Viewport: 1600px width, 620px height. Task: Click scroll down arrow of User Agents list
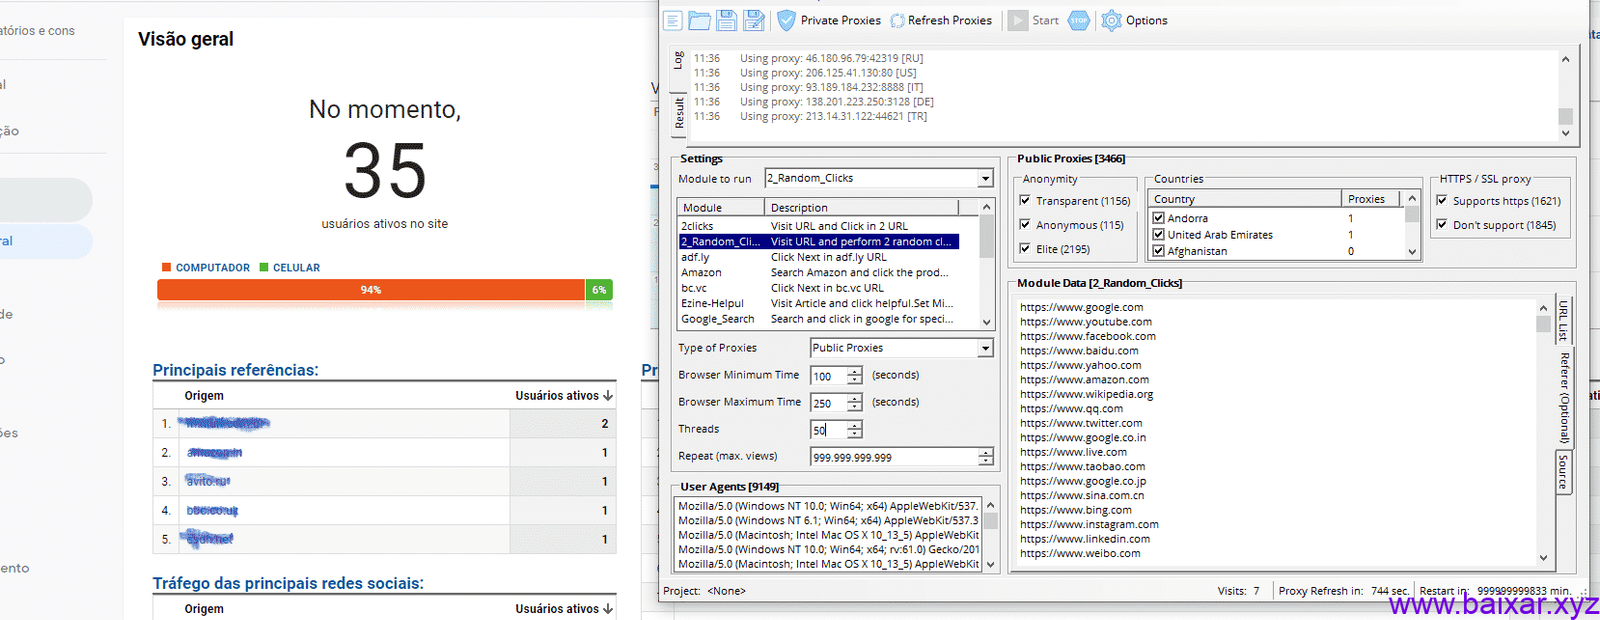[991, 564]
